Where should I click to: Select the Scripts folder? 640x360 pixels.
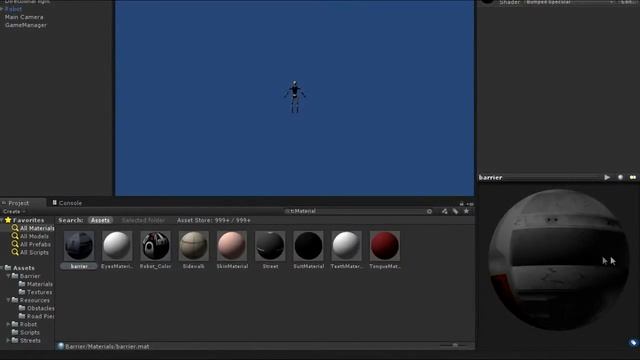click(x=26, y=332)
